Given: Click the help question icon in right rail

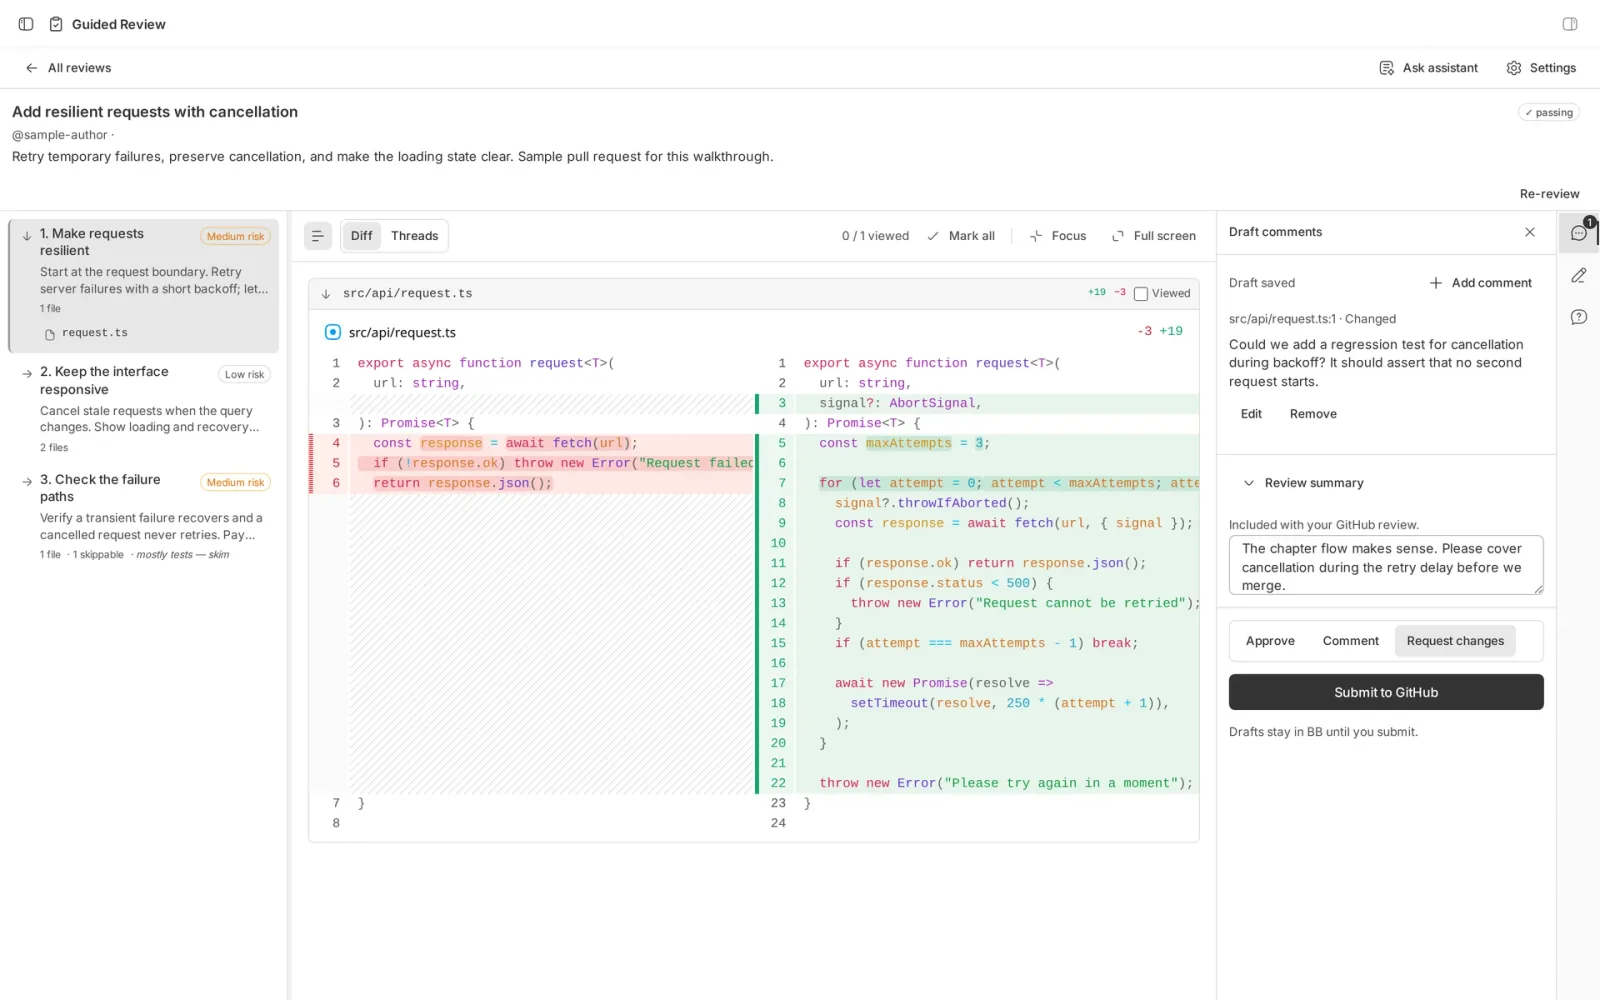Looking at the screenshot, I should click(x=1579, y=317).
